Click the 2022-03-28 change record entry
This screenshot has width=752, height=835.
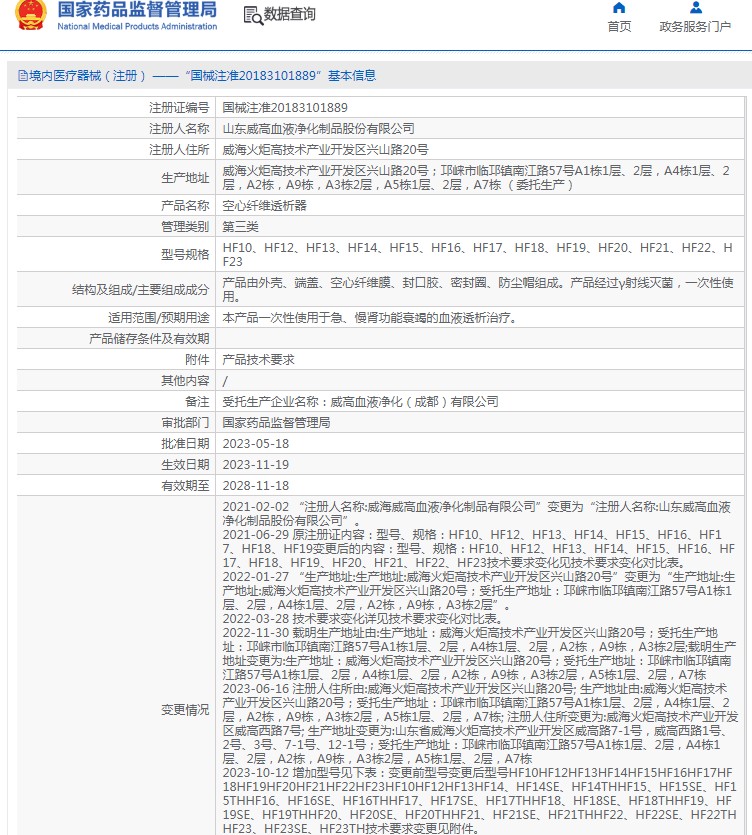pos(362,619)
